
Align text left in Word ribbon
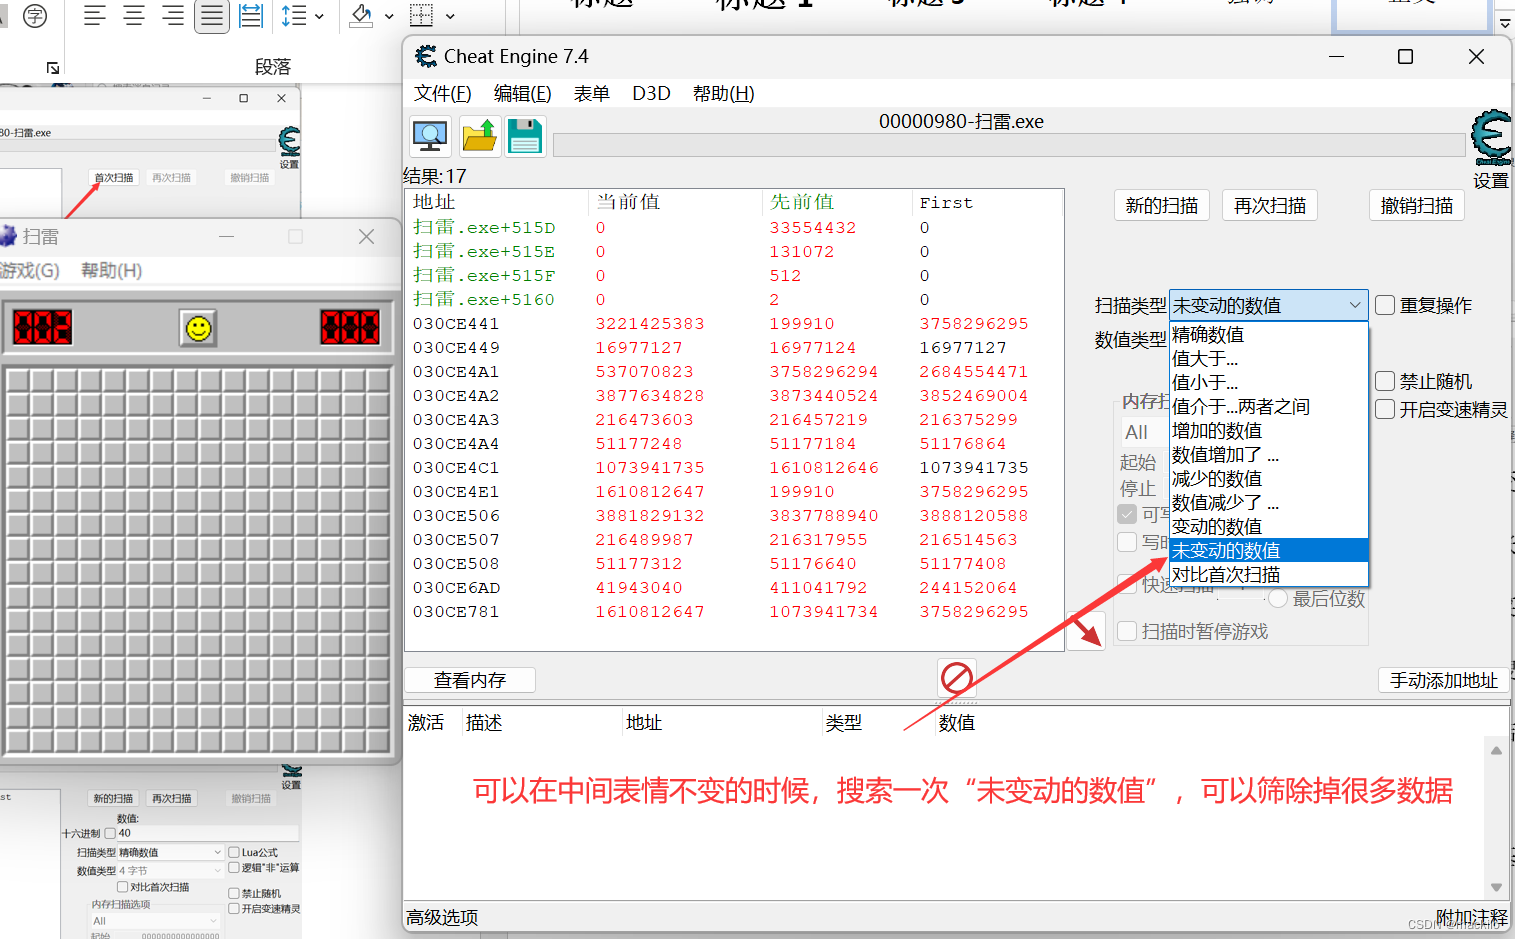pyautogui.click(x=95, y=16)
